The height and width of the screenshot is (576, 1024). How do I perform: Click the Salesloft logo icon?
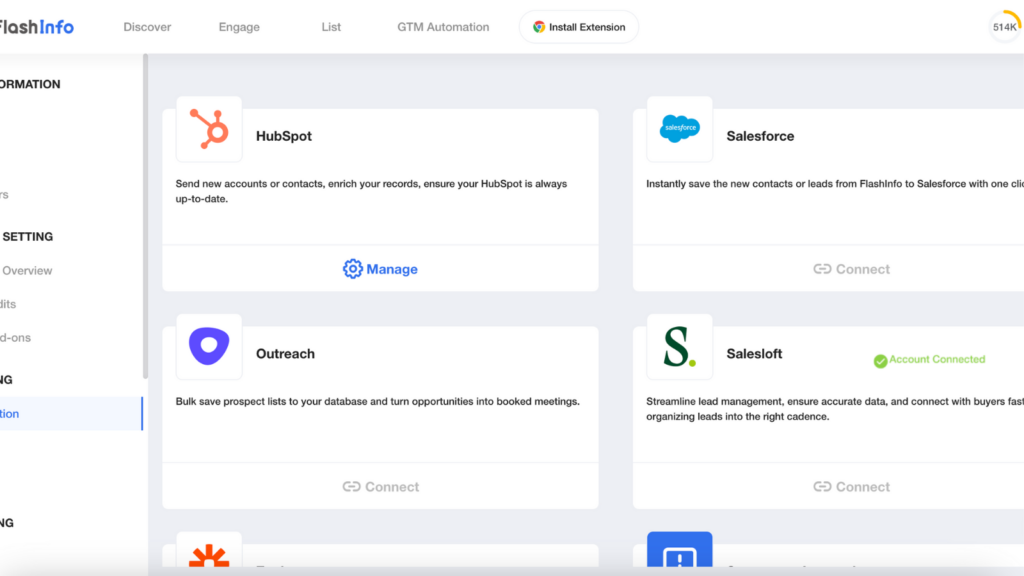tap(680, 346)
